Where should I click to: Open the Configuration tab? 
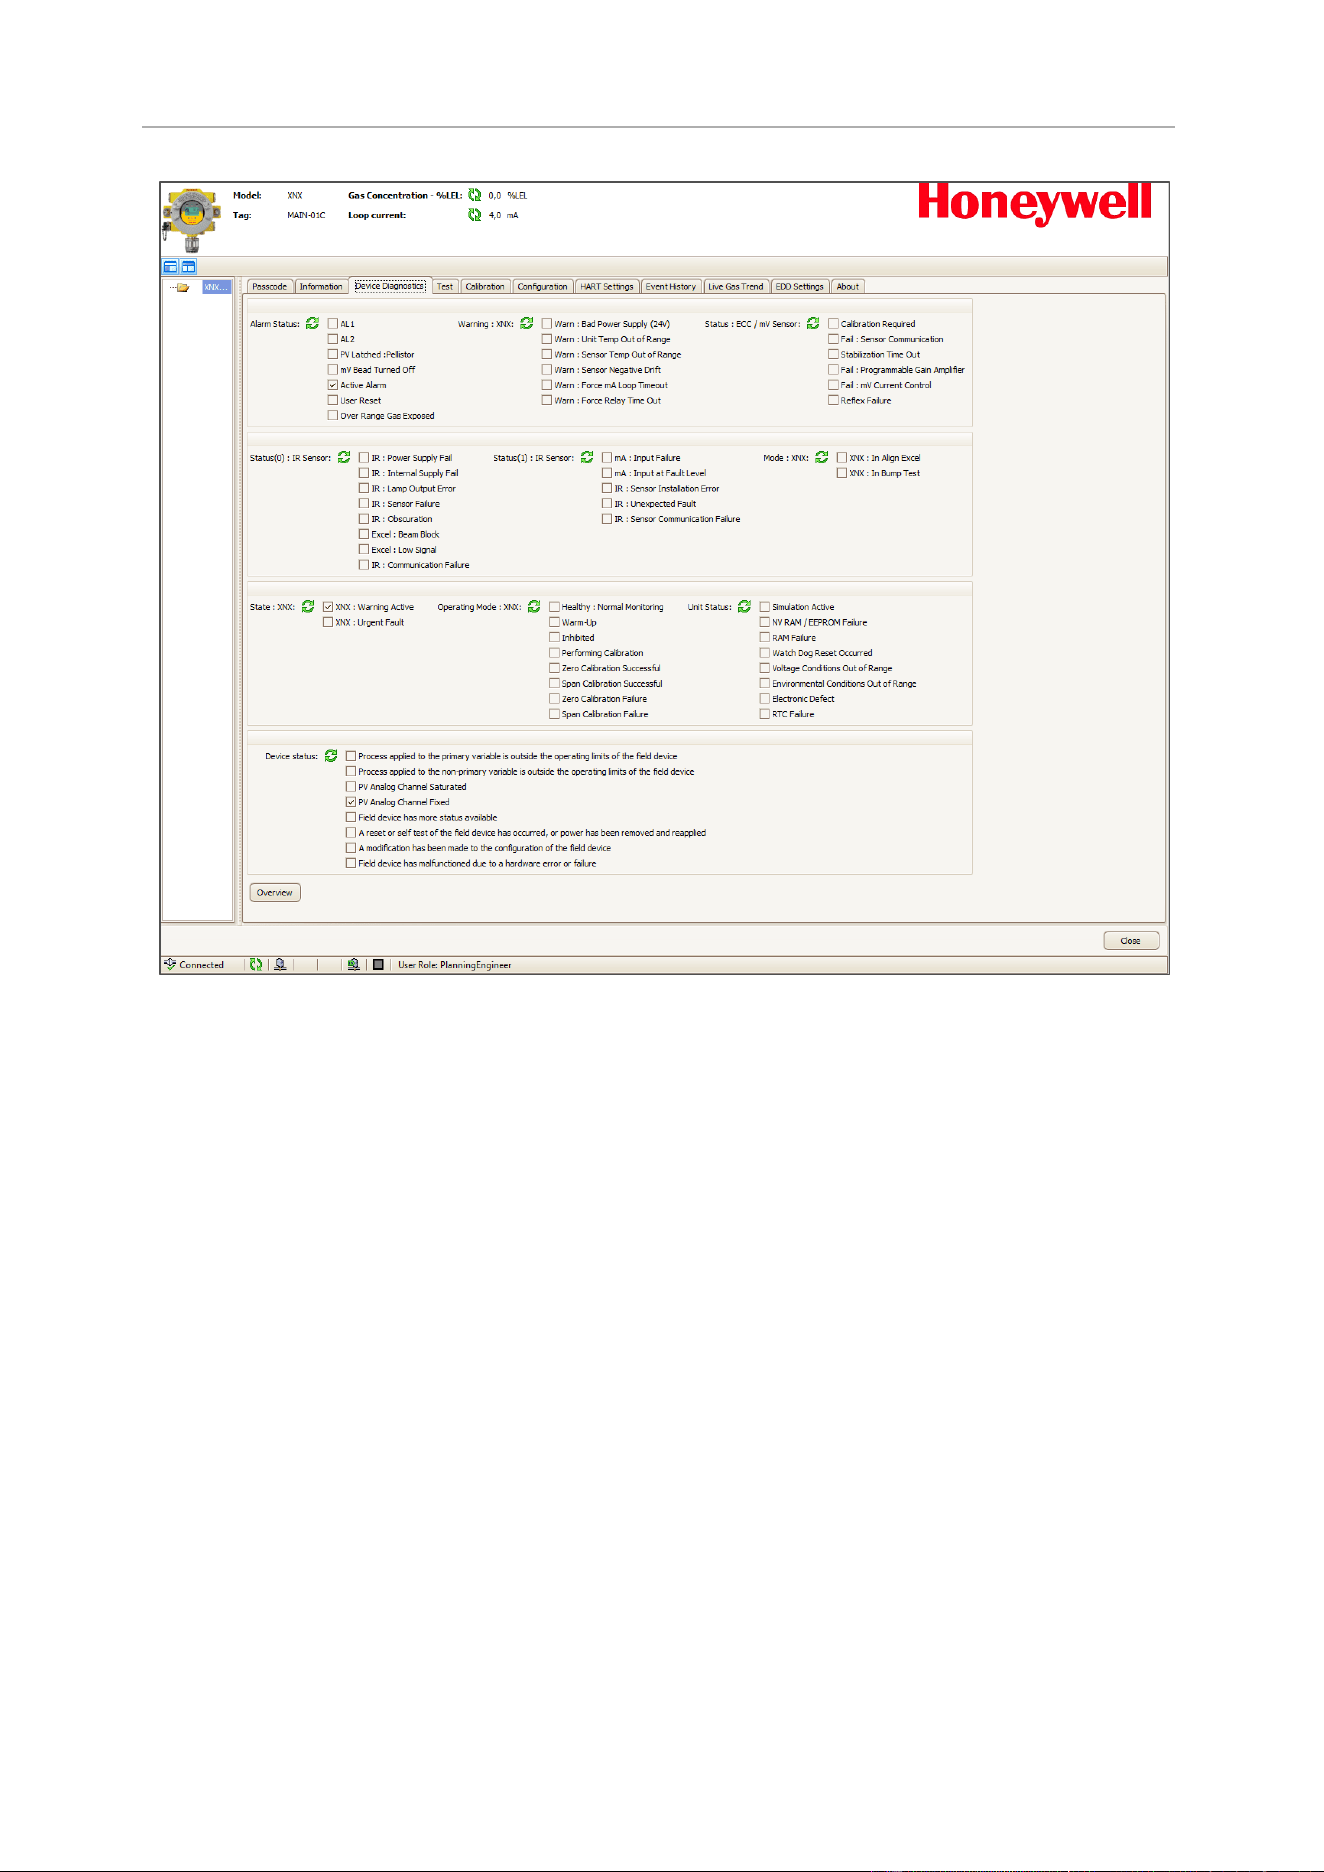(543, 287)
